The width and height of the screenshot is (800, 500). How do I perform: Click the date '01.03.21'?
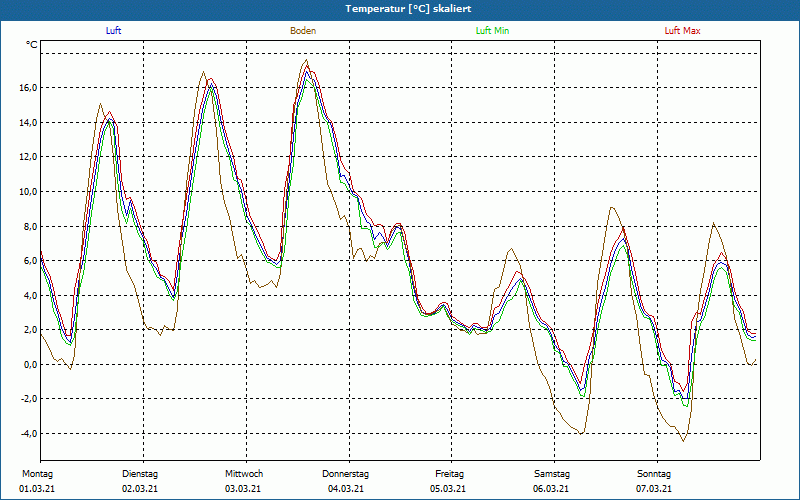tap(37, 489)
